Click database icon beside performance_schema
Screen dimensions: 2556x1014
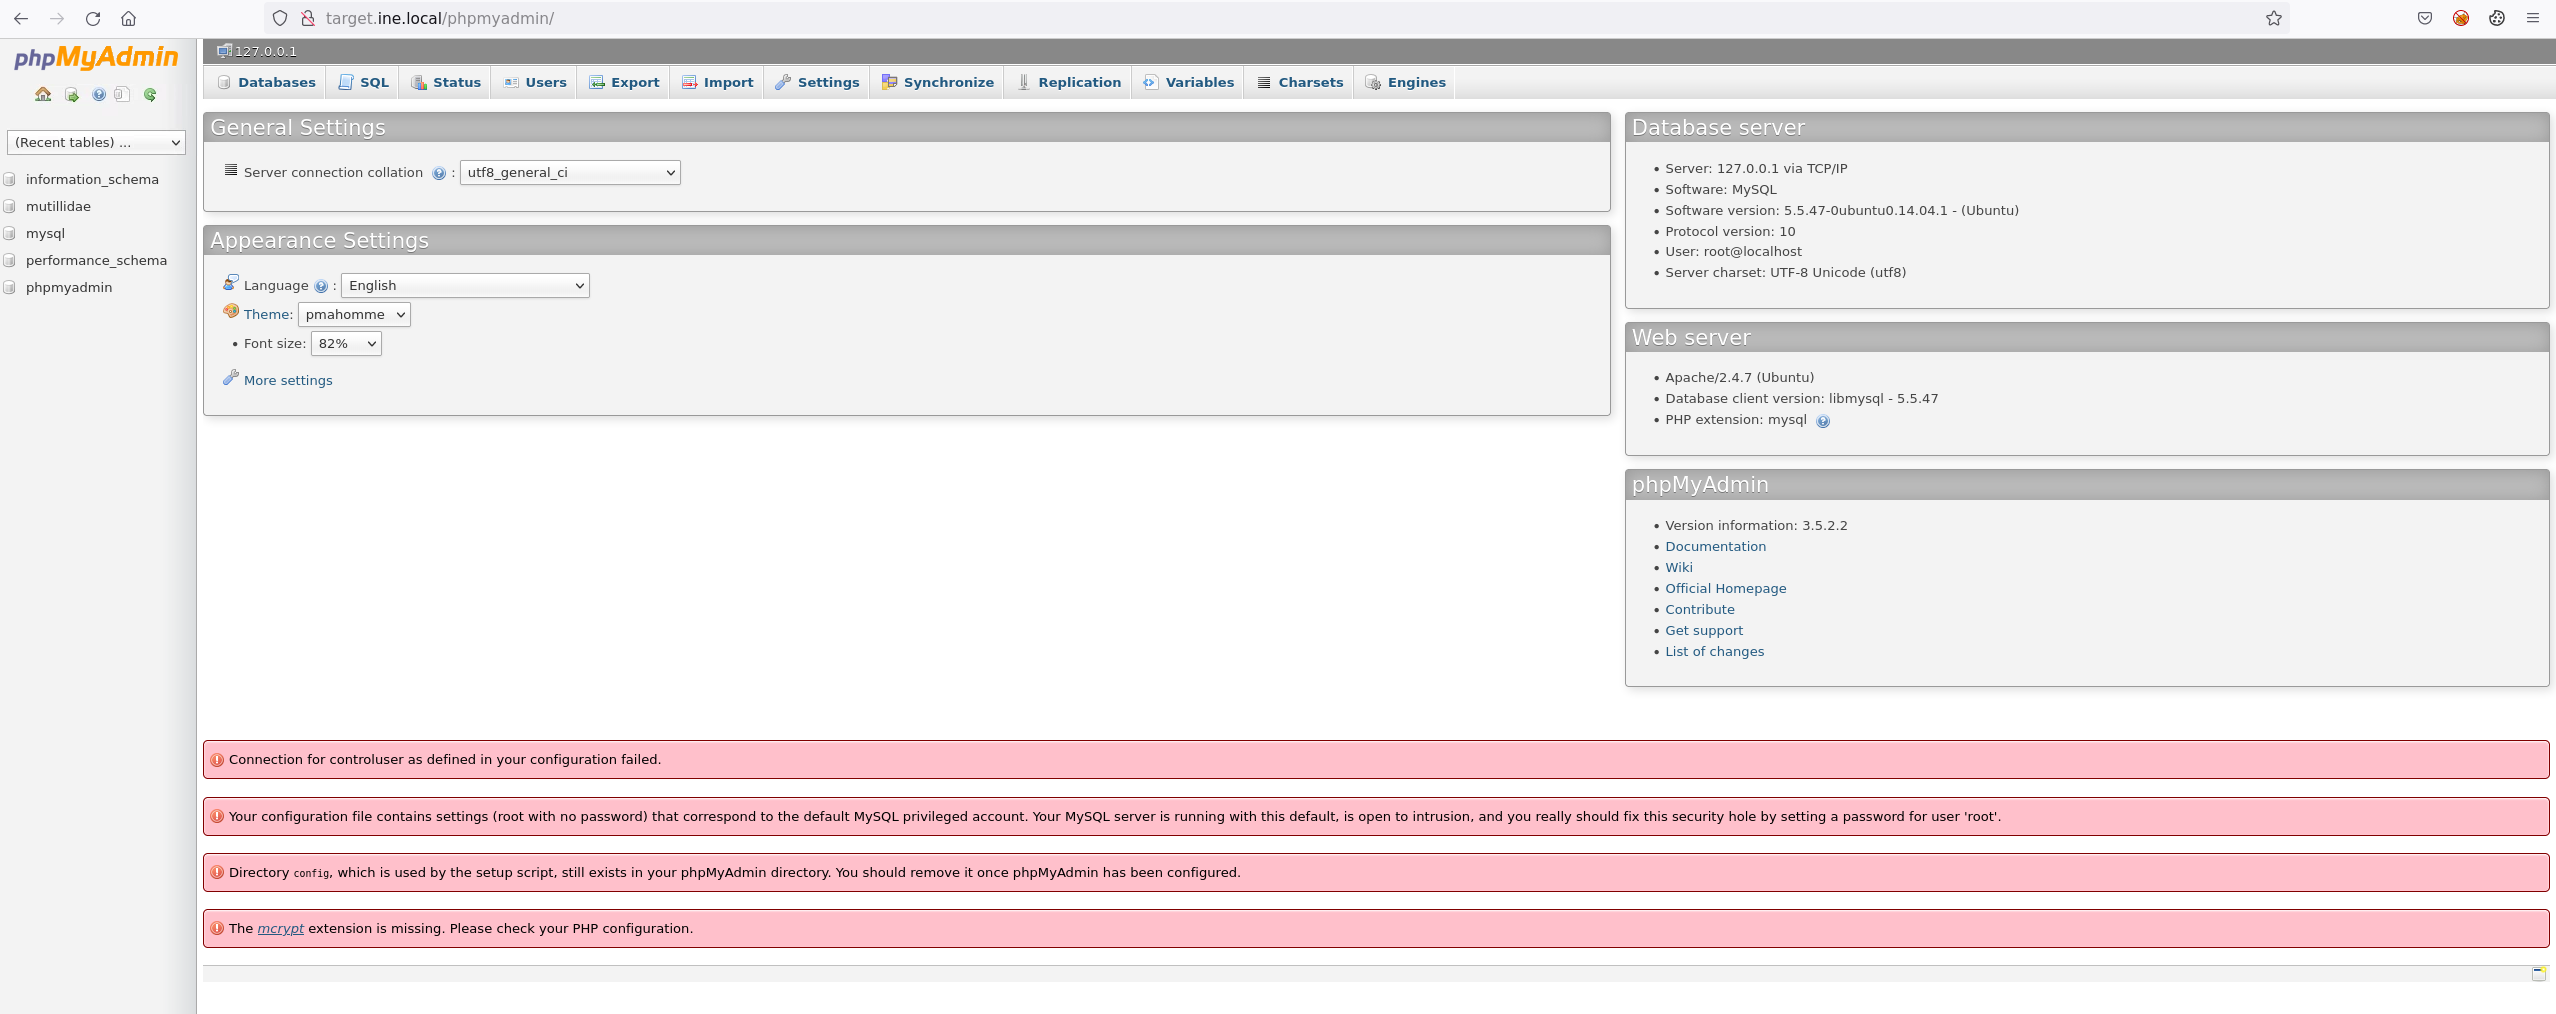point(10,261)
